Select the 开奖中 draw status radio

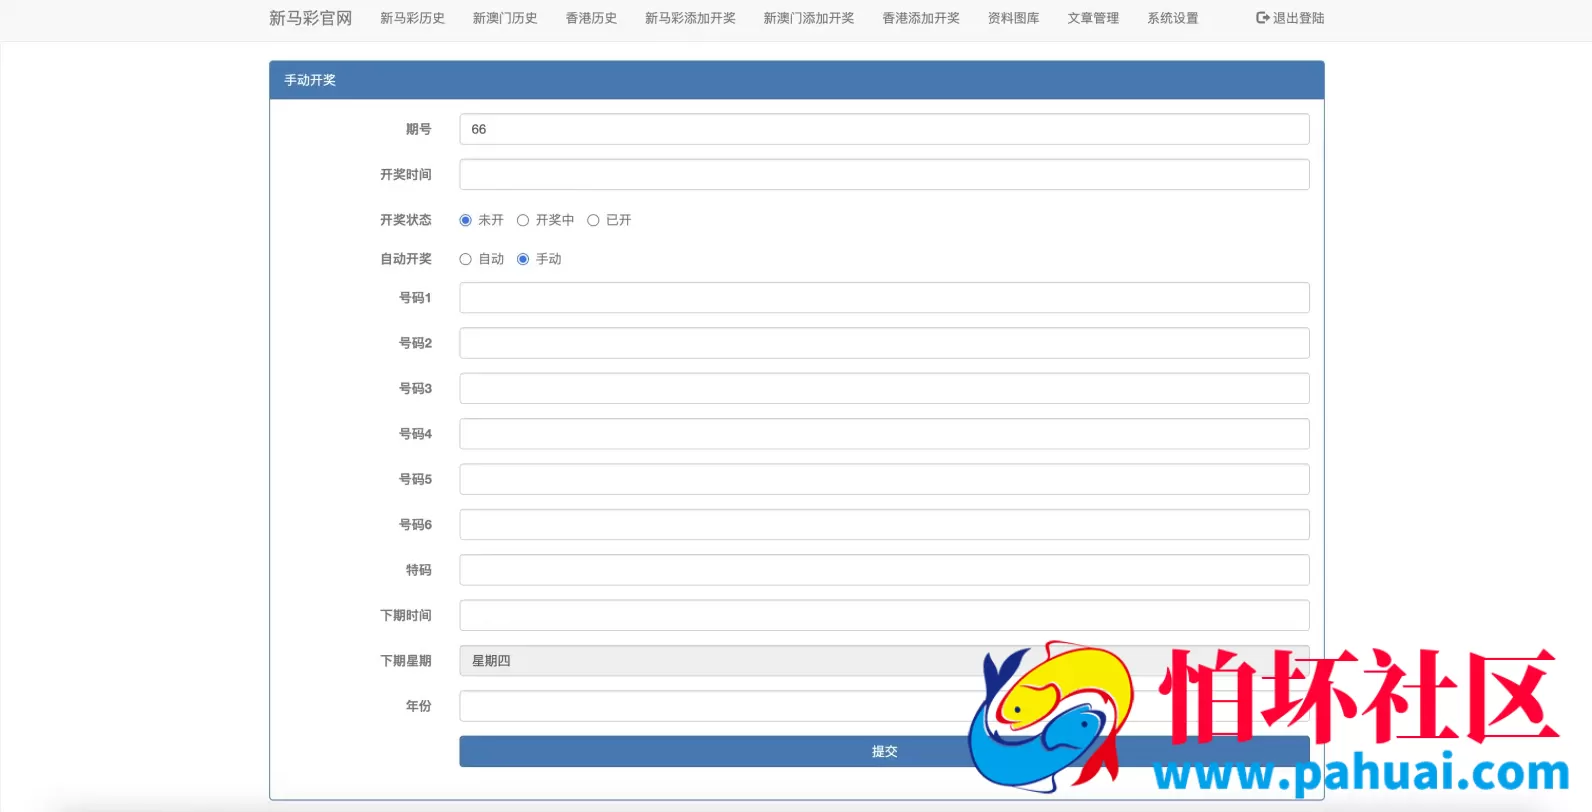(522, 220)
